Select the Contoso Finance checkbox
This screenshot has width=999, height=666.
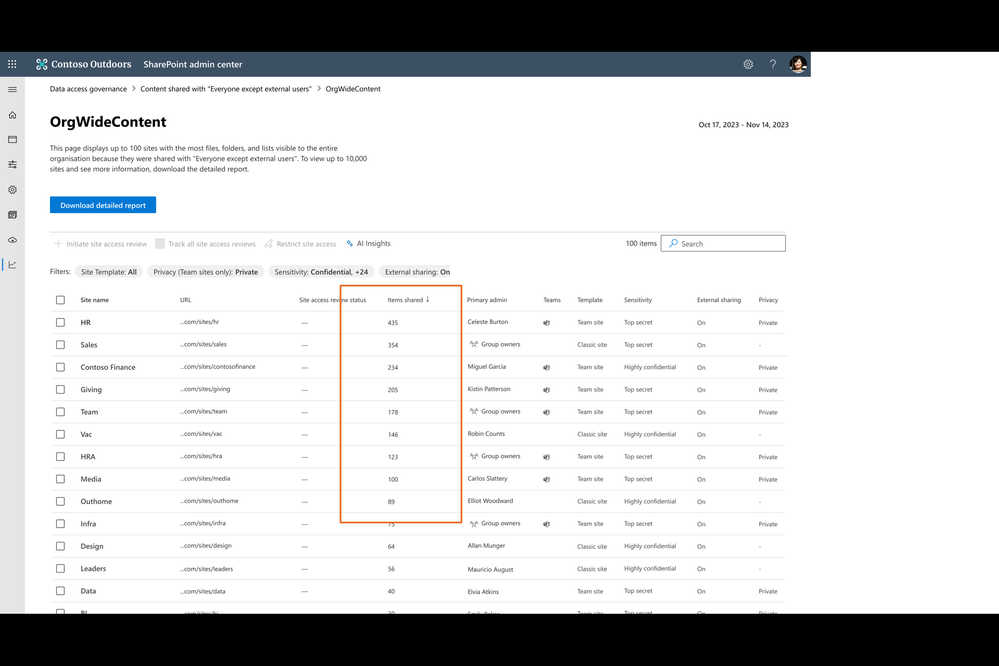[x=61, y=367]
